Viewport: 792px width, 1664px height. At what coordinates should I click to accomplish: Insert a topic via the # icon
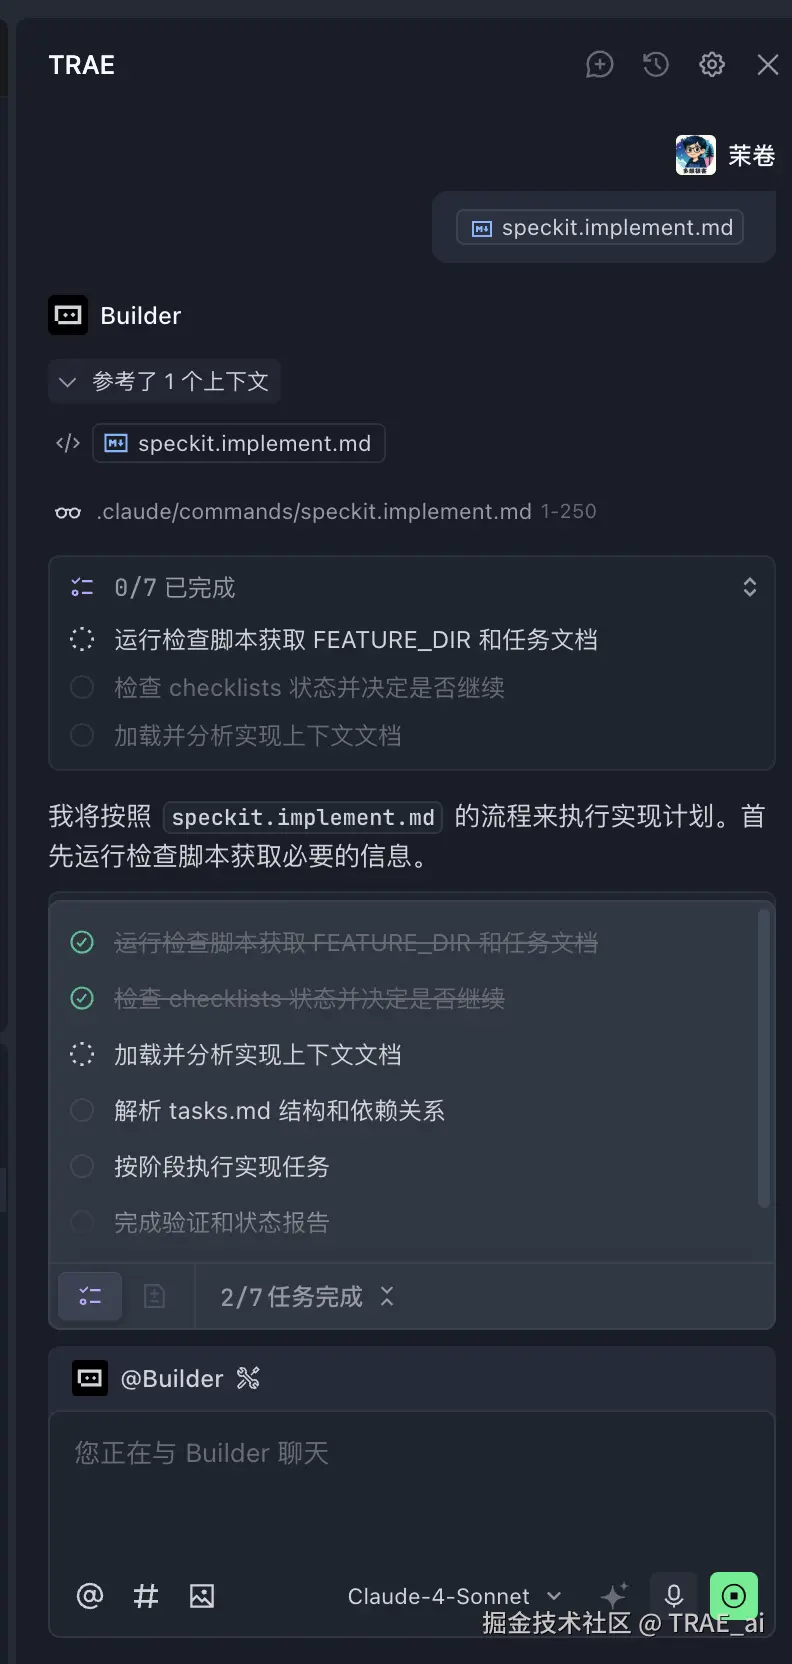tap(145, 1596)
